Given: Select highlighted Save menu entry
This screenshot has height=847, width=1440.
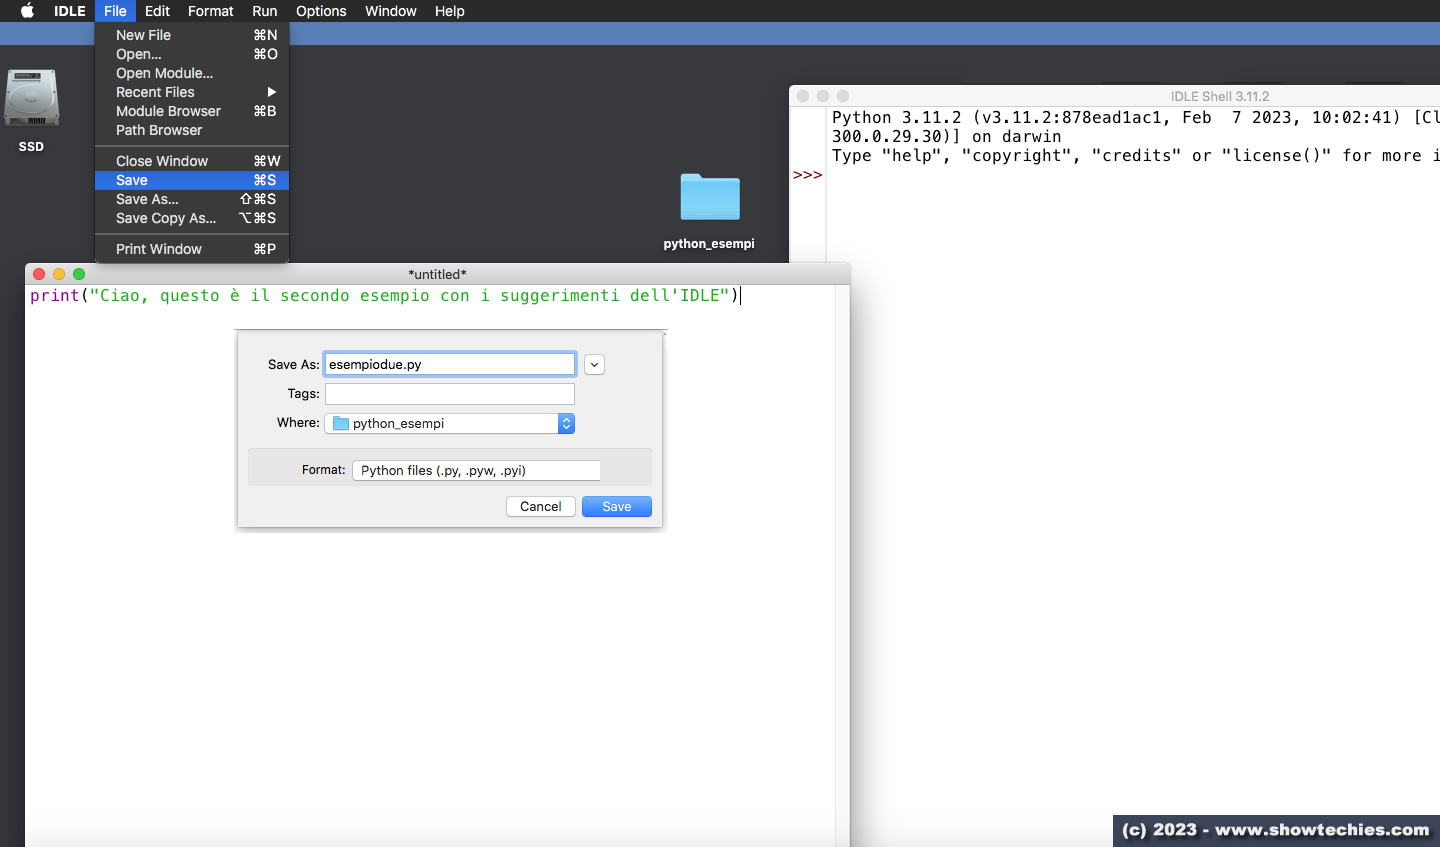Looking at the screenshot, I should (192, 180).
